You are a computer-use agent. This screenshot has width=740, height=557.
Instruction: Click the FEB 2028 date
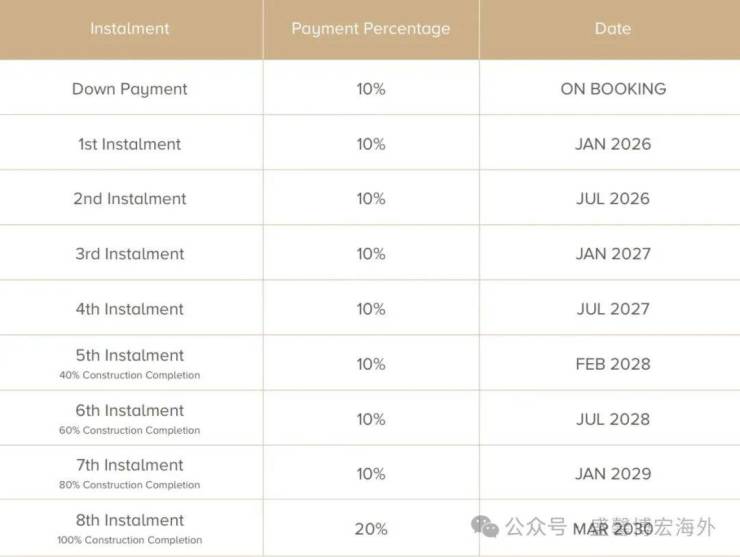click(x=613, y=364)
